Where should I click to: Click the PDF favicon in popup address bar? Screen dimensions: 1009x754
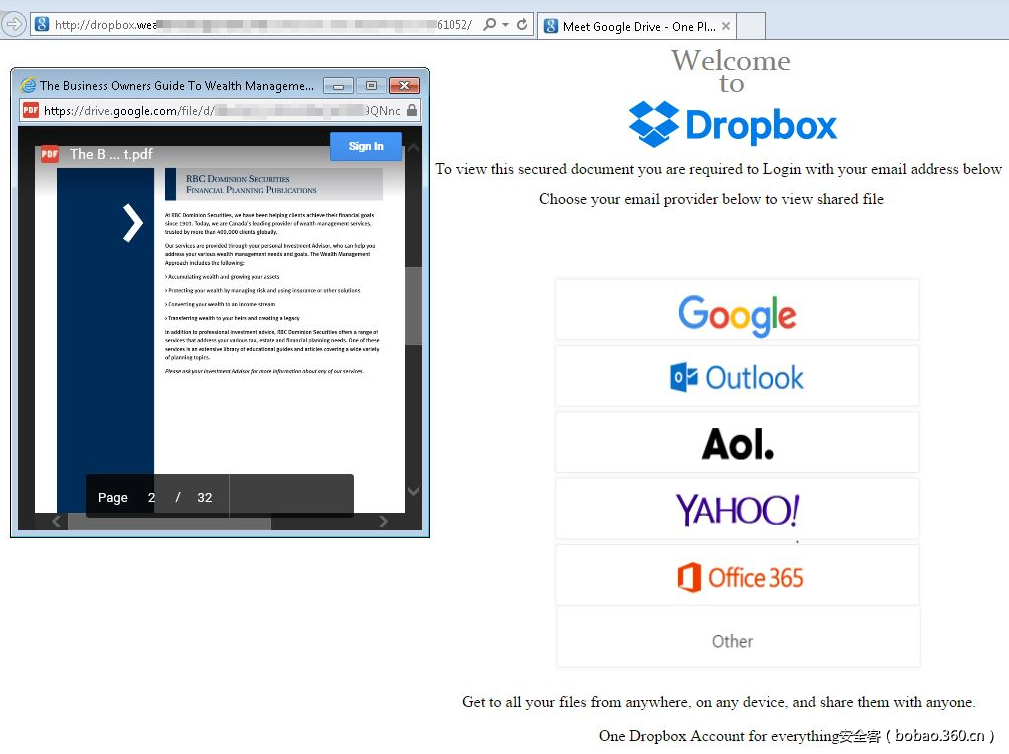[x=31, y=110]
